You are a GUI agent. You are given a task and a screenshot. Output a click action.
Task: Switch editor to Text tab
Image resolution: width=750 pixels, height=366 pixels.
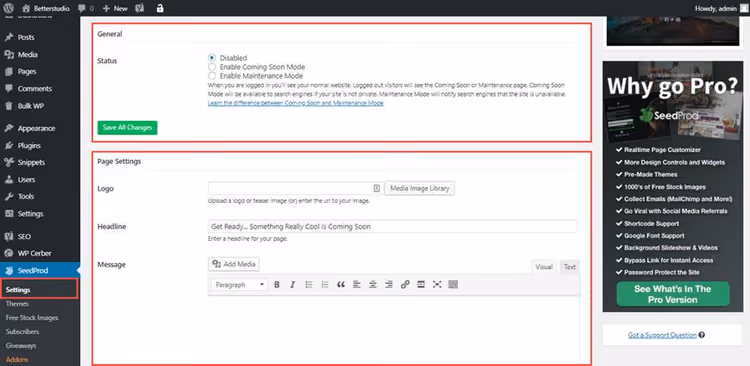[x=569, y=267]
